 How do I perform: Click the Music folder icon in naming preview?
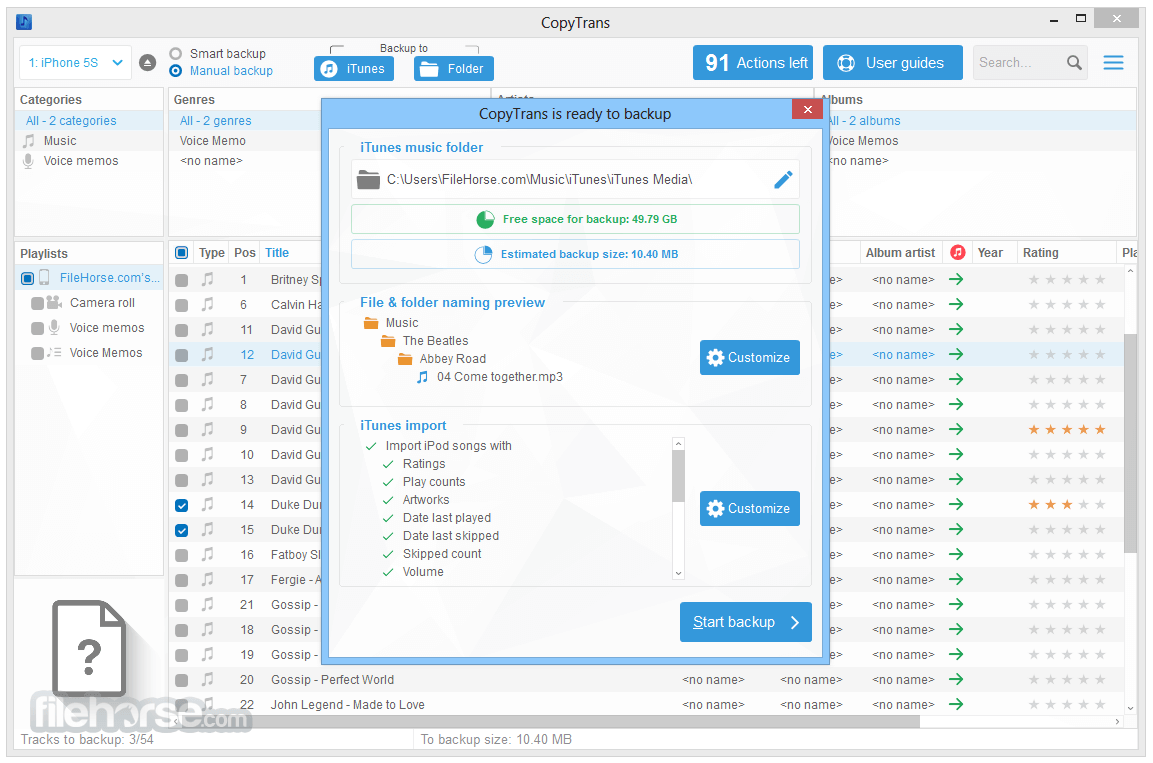(371, 323)
